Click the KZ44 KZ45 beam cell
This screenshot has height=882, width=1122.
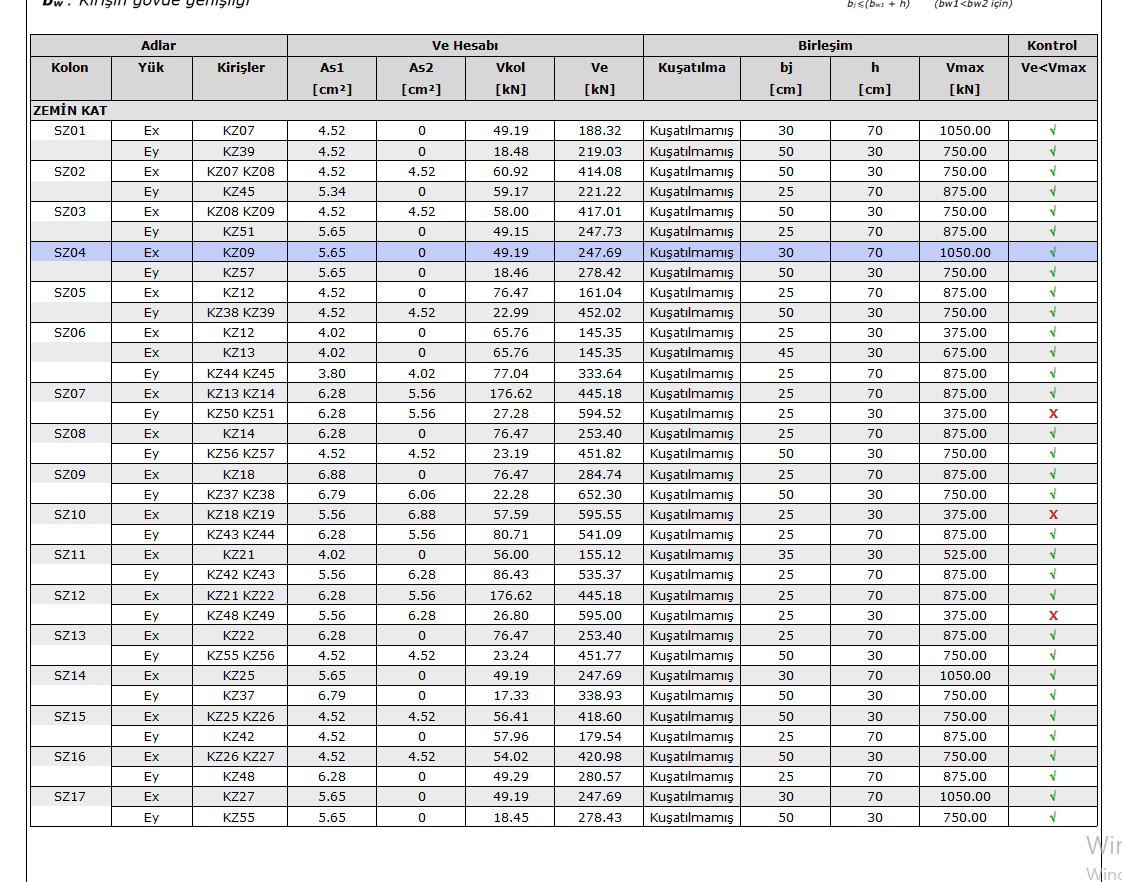tap(240, 373)
